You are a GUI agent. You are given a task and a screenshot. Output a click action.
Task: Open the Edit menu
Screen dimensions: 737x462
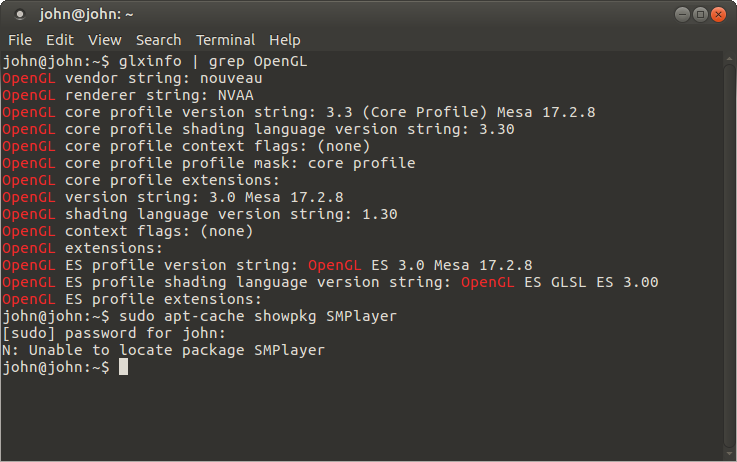pyautogui.click(x=59, y=40)
